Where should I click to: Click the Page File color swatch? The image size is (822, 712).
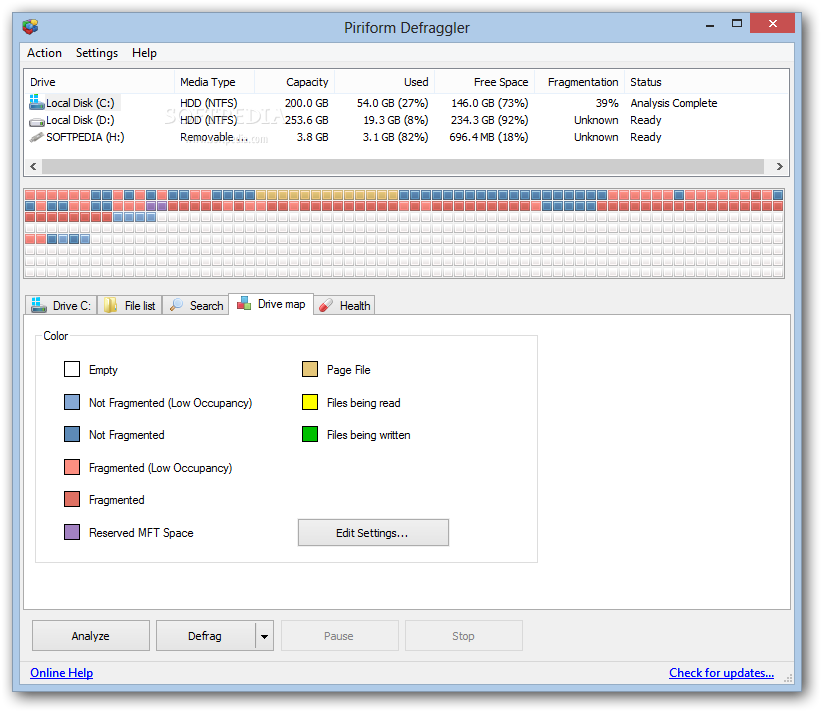coord(310,369)
